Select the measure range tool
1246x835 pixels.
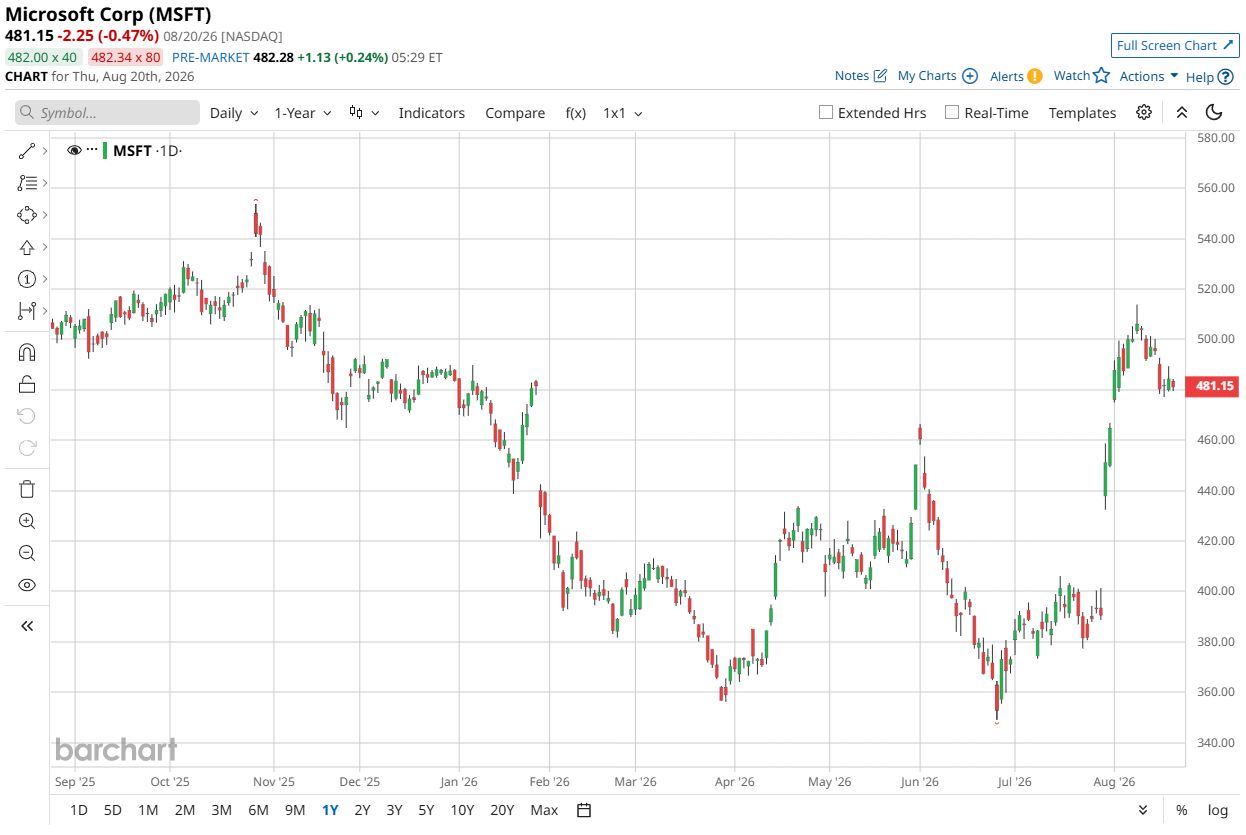tap(27, 311)
